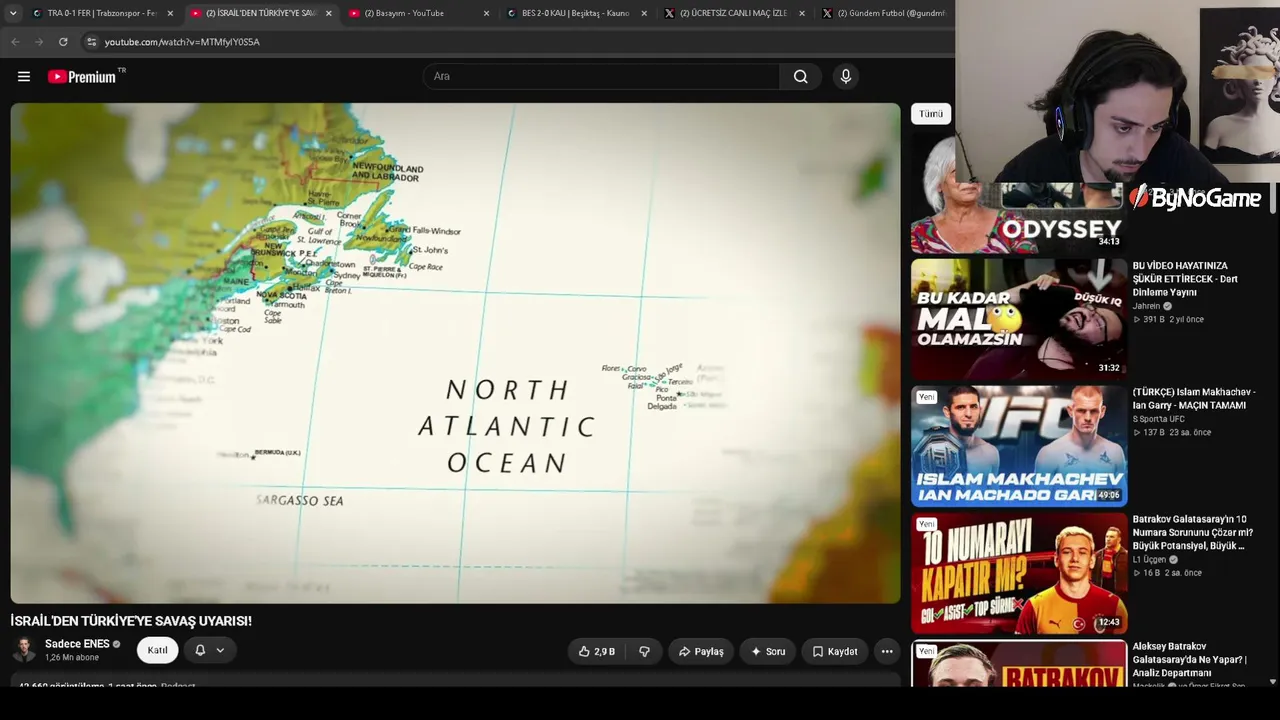The height and width of the screenshot is (720, 1280).
Task: Switch to BES 2-0 KAU Beşiktaş tab
Action: pyautogui.click(x=577, y=13)
